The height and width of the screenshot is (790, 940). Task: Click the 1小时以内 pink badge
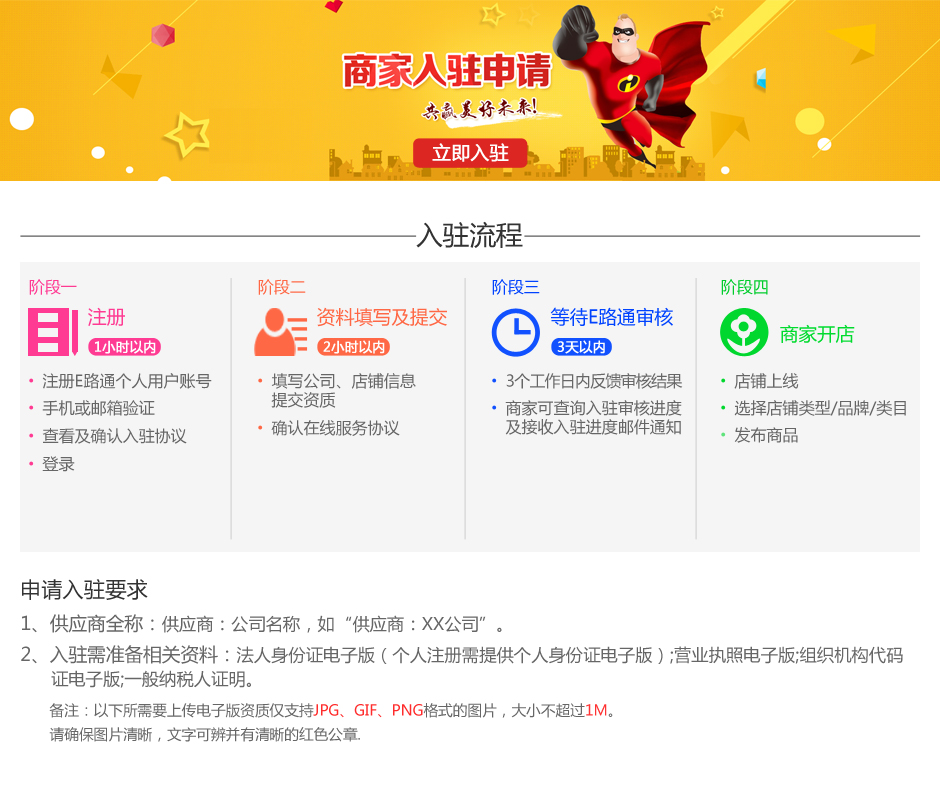(x=124, y=347)
